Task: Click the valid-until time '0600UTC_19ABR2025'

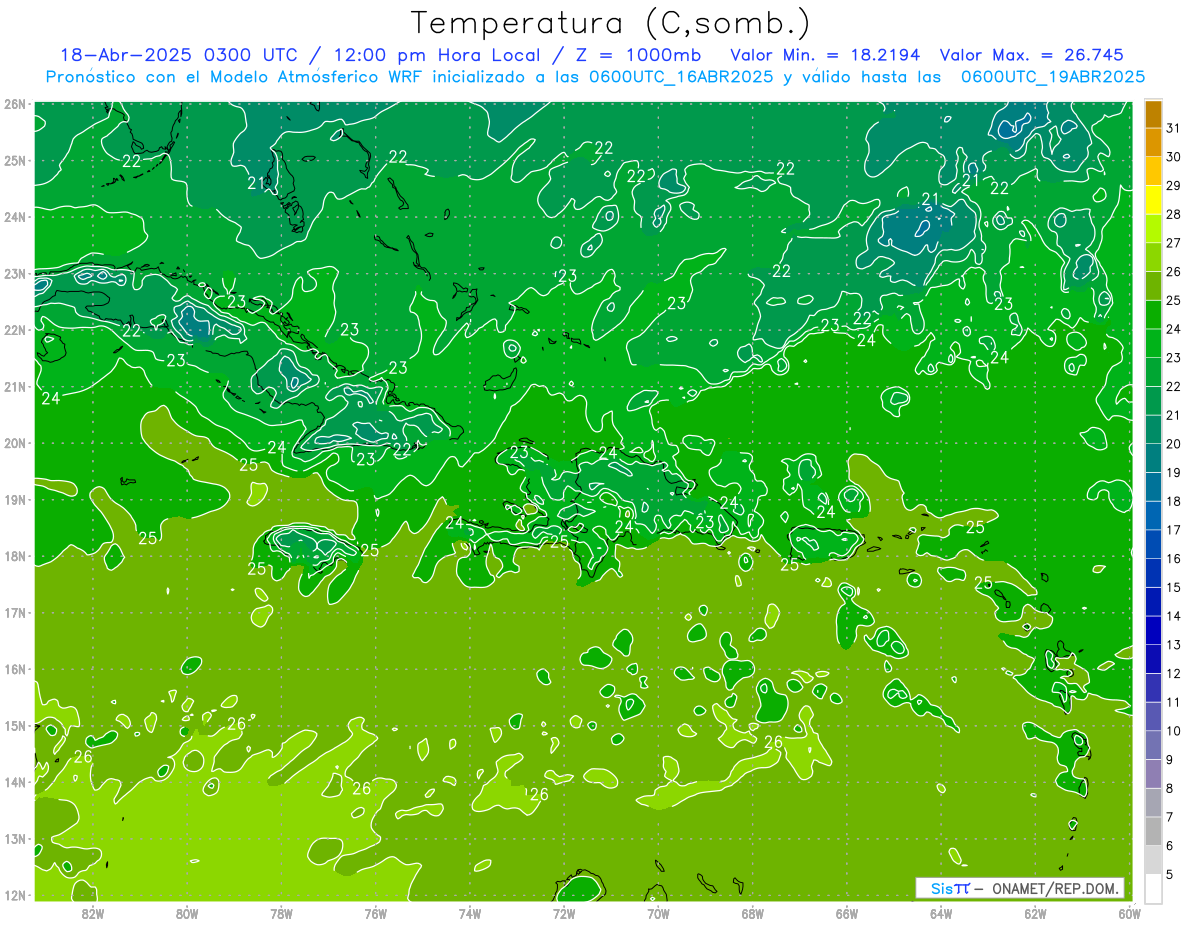Action: (x=1053, y=77)
